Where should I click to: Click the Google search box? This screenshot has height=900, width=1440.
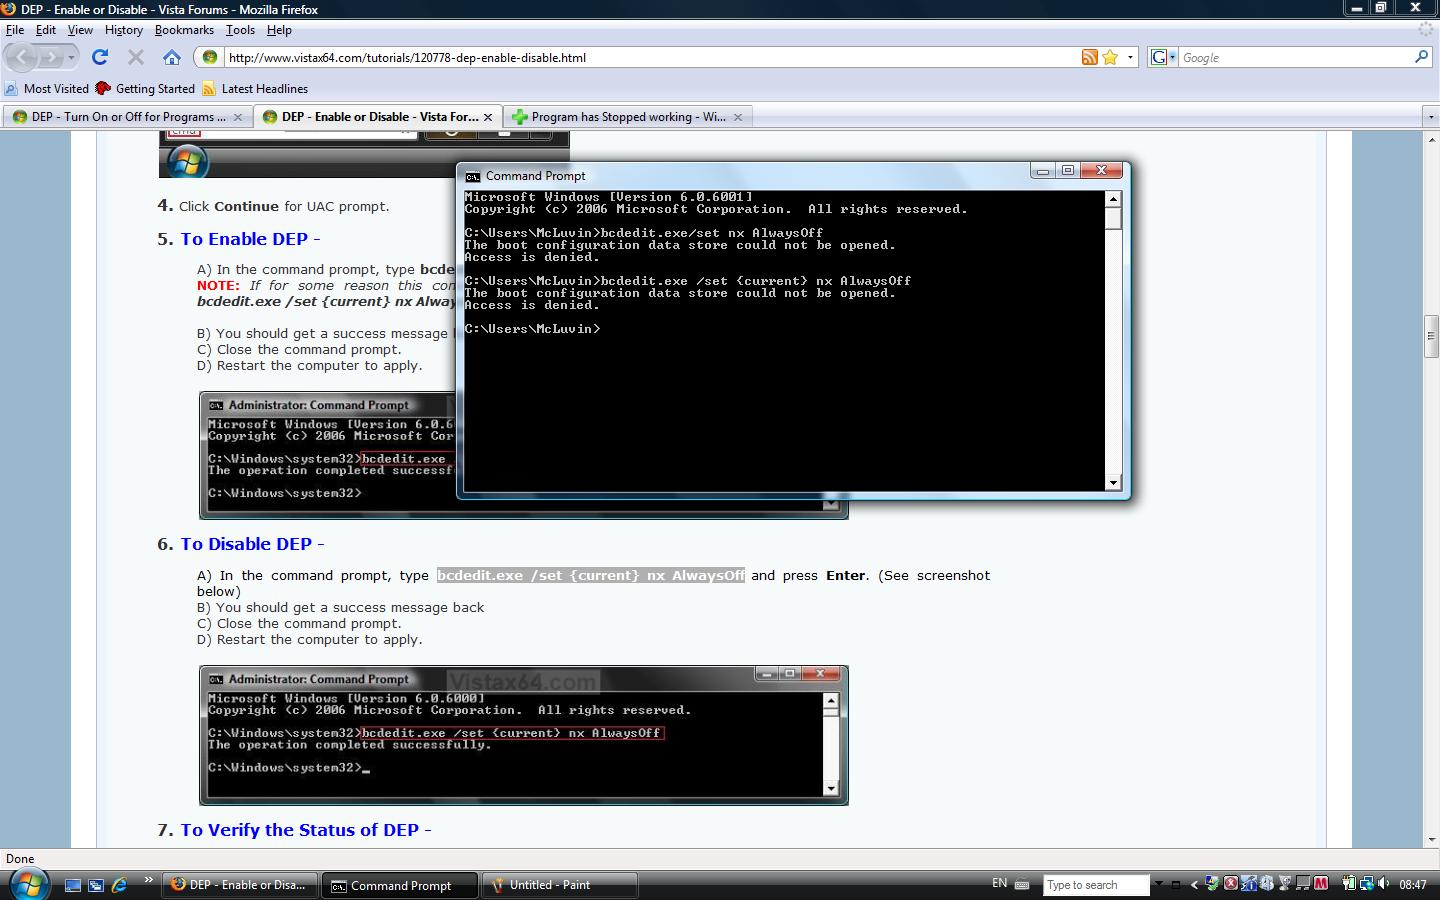click(1296, 57)
